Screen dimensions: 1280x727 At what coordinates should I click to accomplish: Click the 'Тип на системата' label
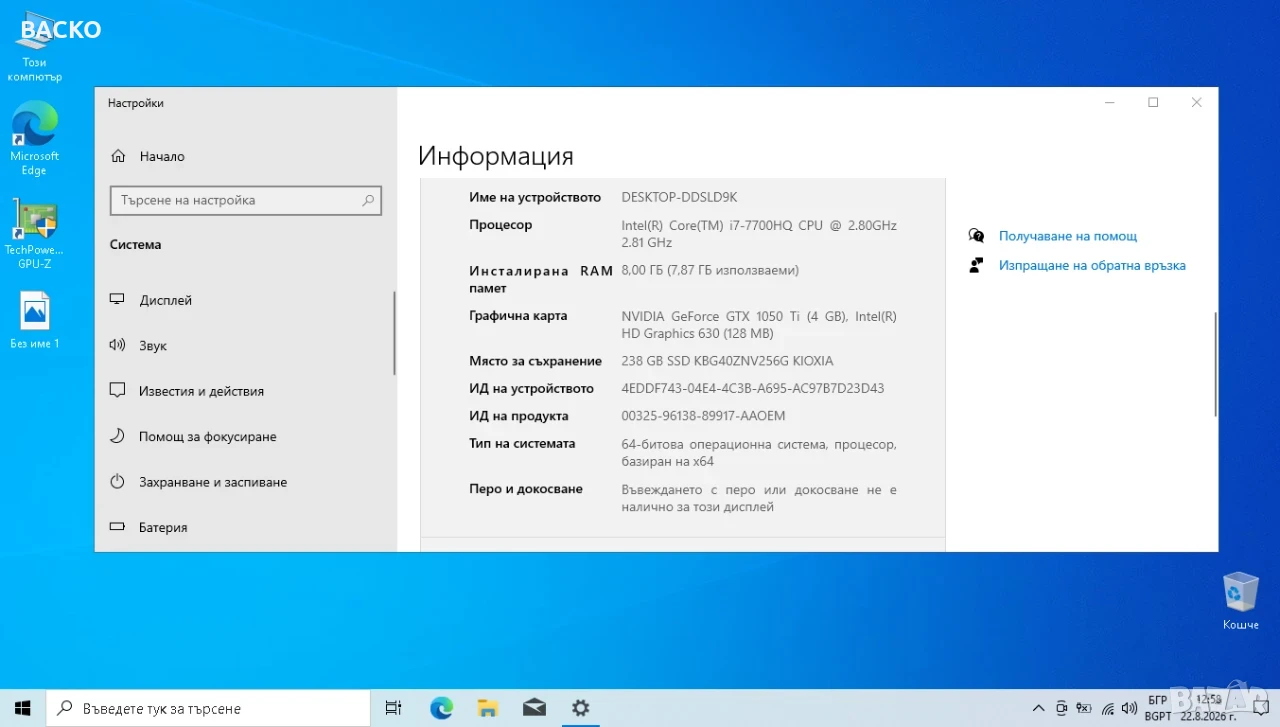point(522,443)
